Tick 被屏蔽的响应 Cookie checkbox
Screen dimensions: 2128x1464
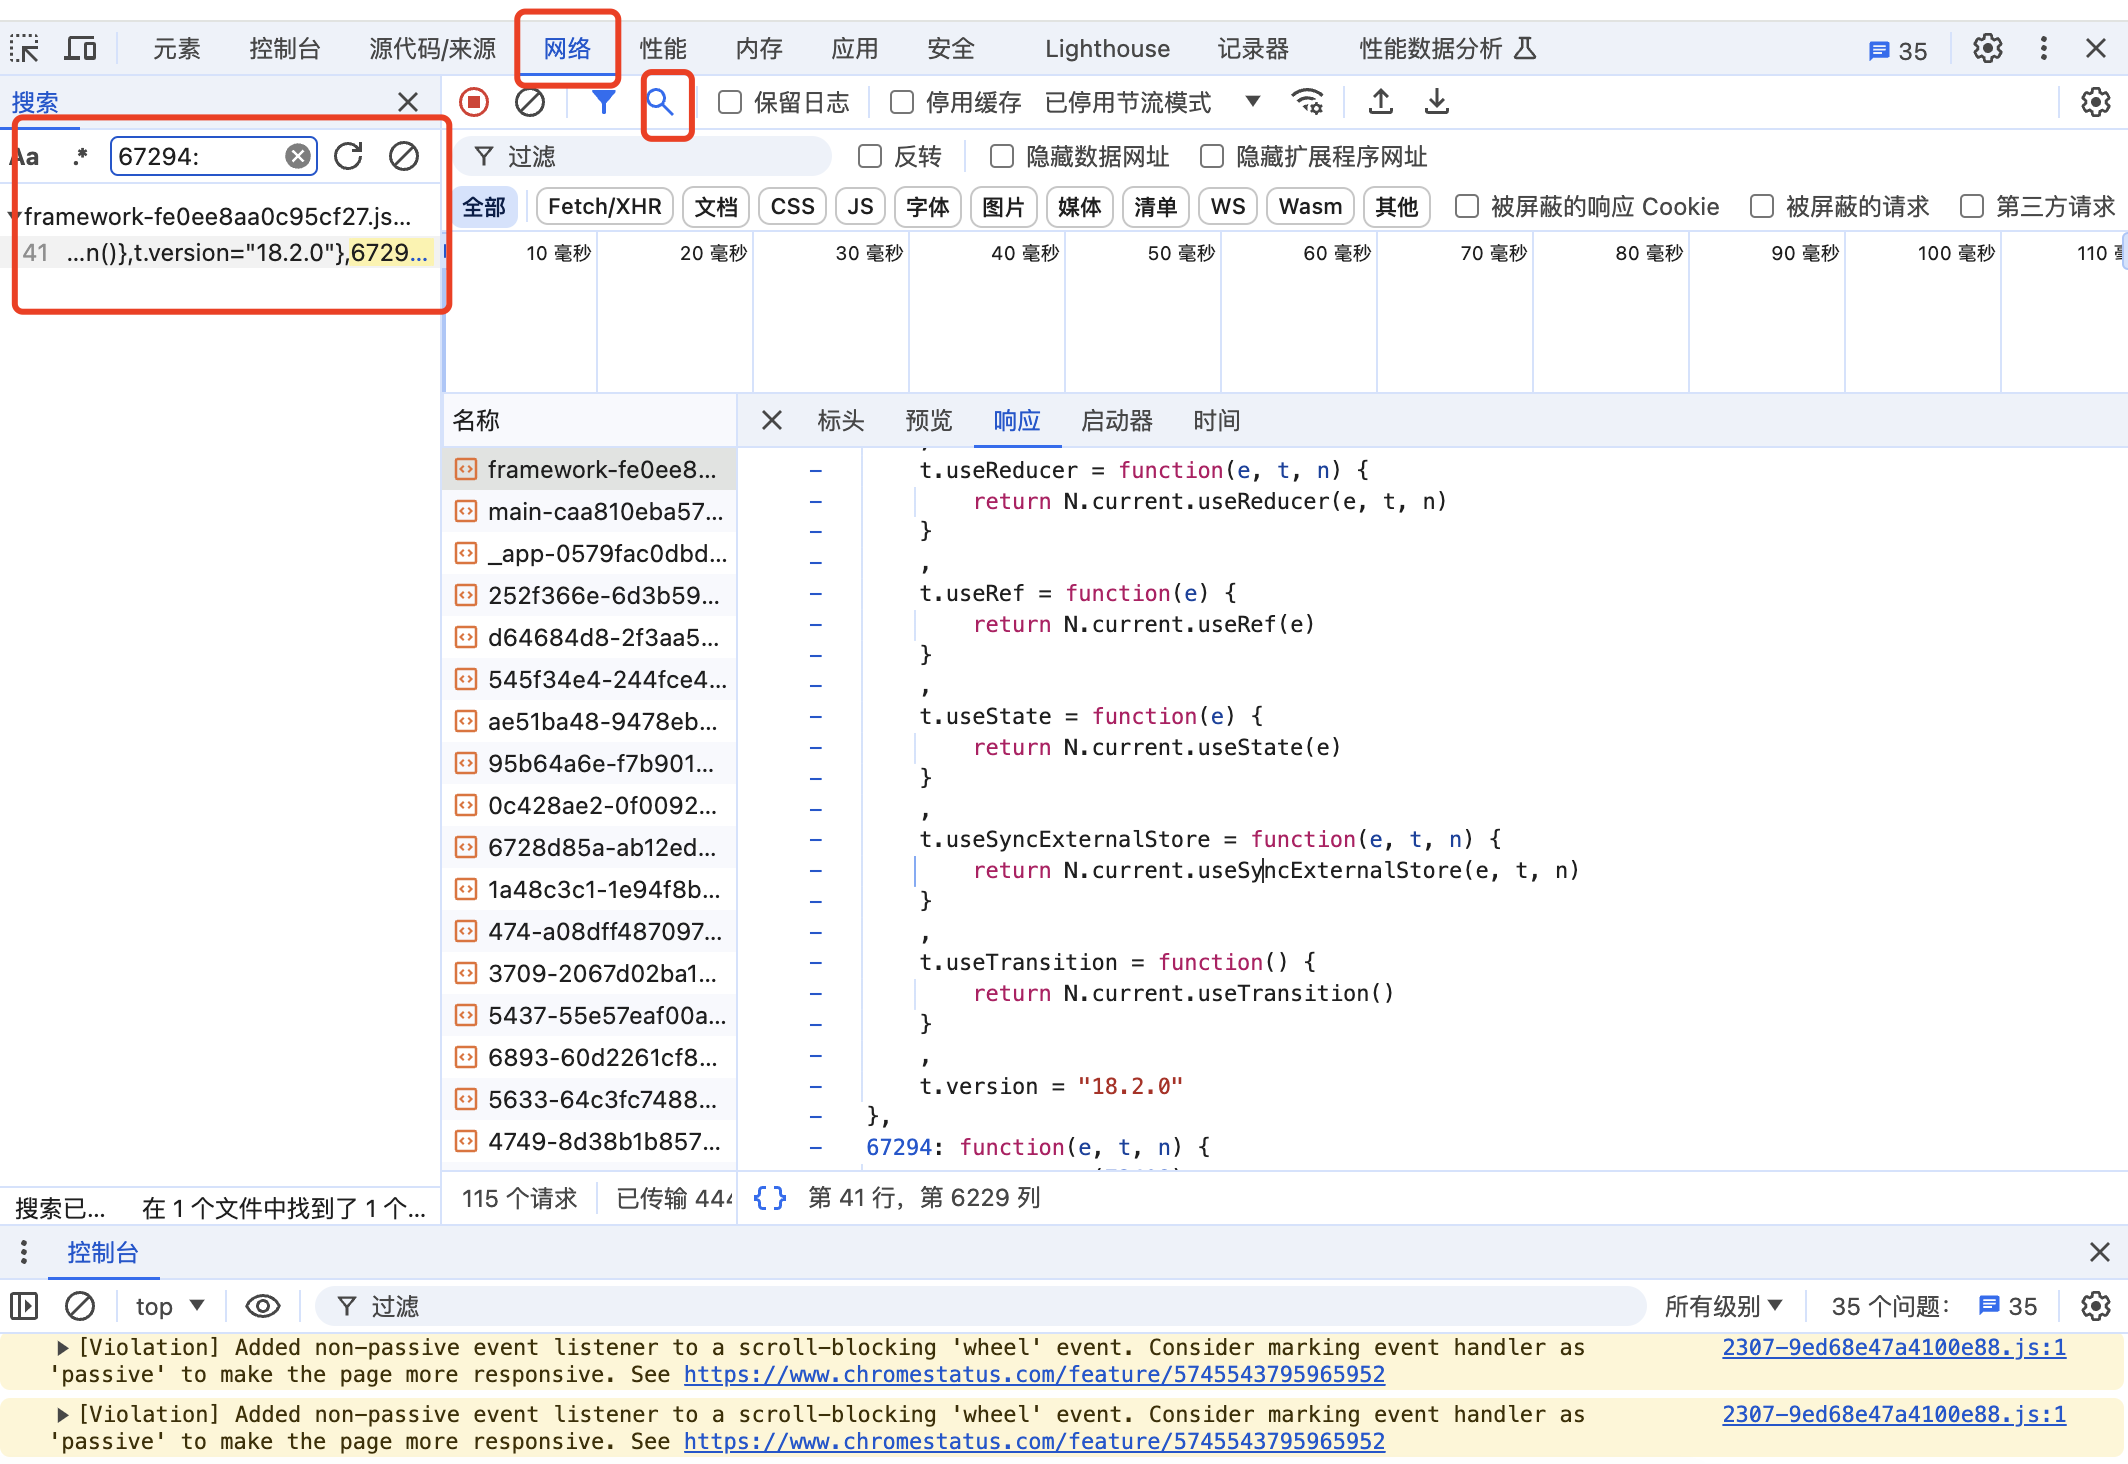tap(1467, 206)
